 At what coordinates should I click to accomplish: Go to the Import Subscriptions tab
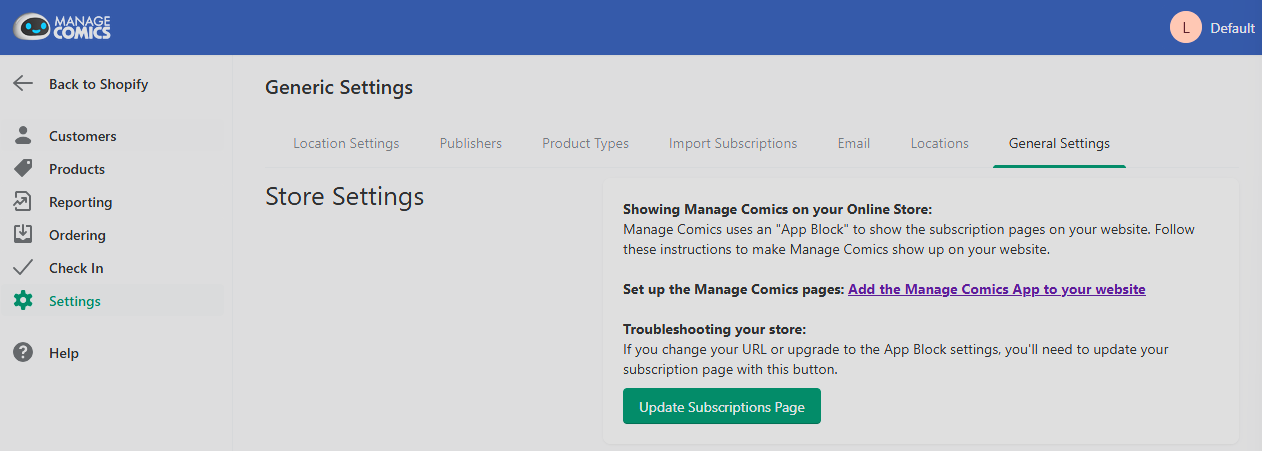pyautogui.click(x=733, y=143)
